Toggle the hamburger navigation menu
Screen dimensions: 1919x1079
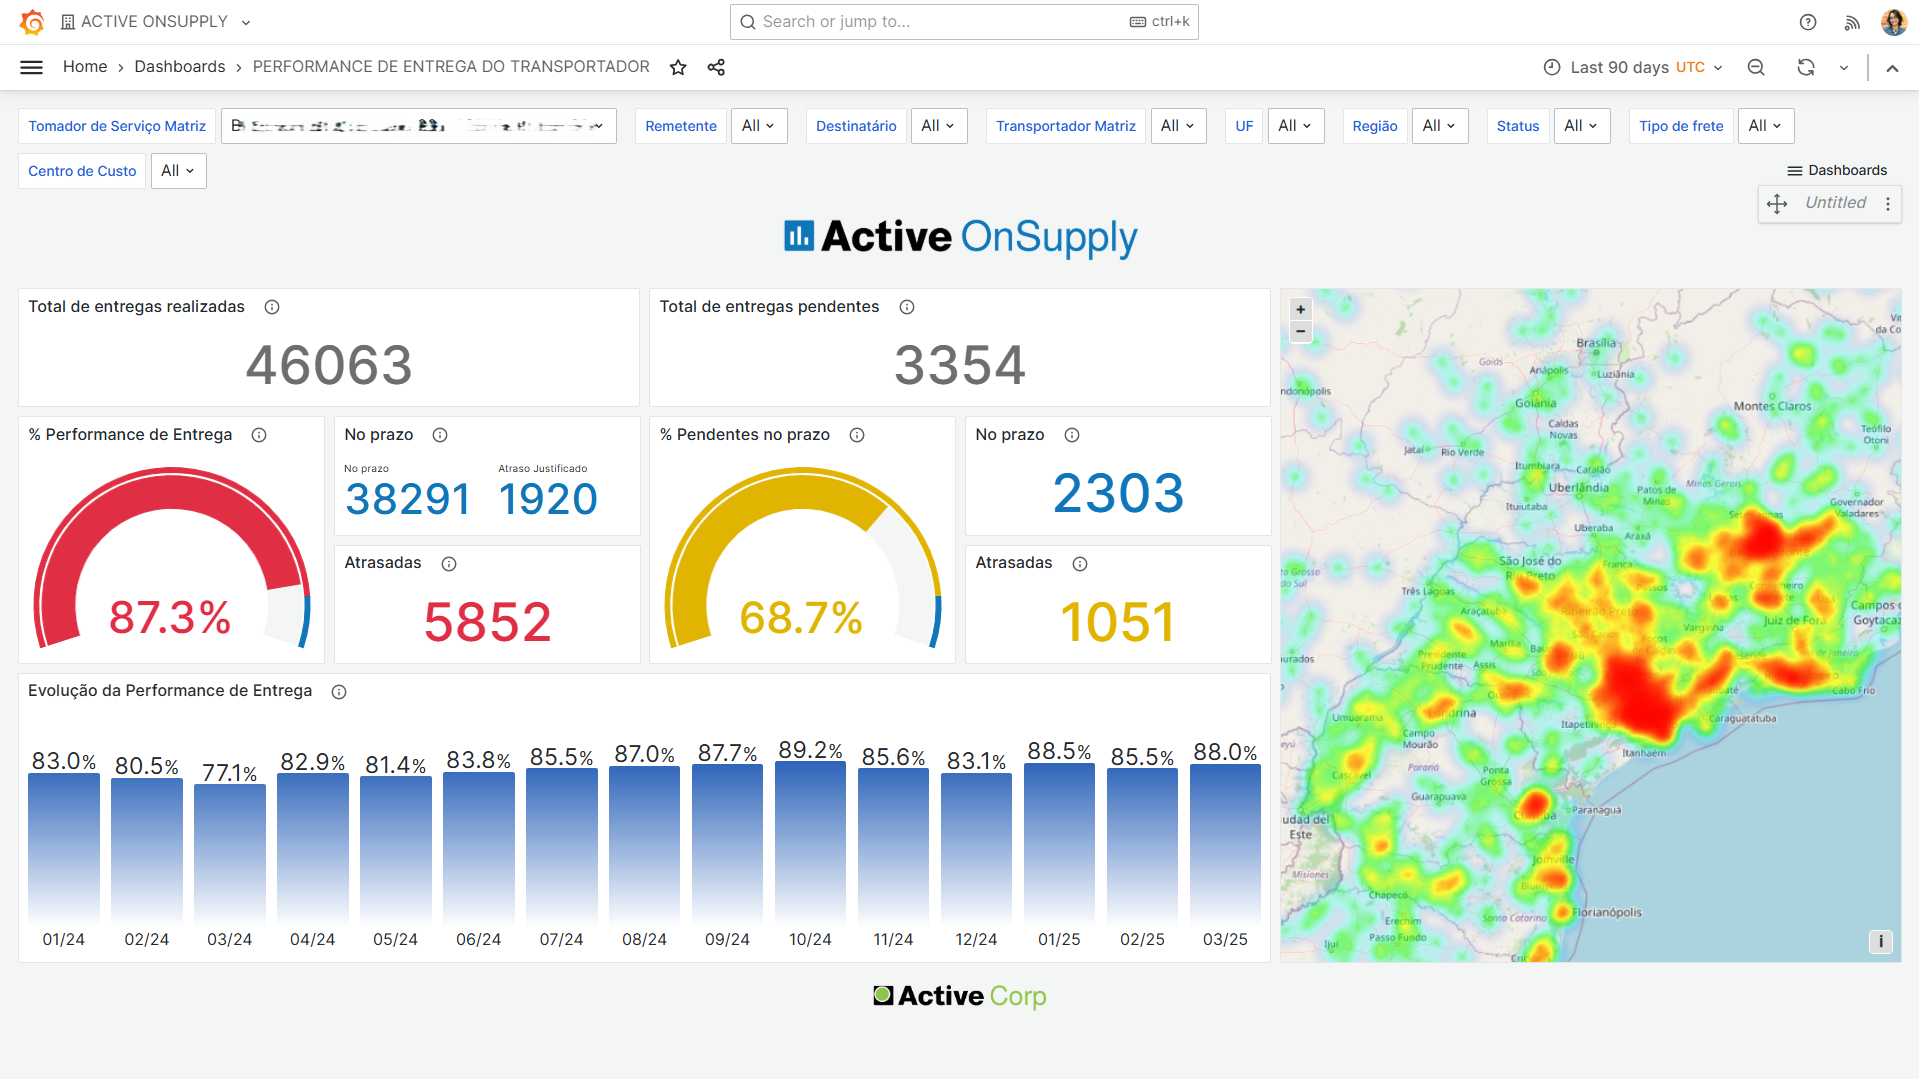click(x=32, y=67)
